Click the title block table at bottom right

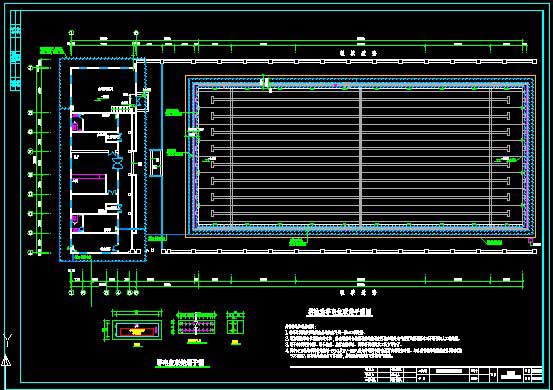click(452, 374)
